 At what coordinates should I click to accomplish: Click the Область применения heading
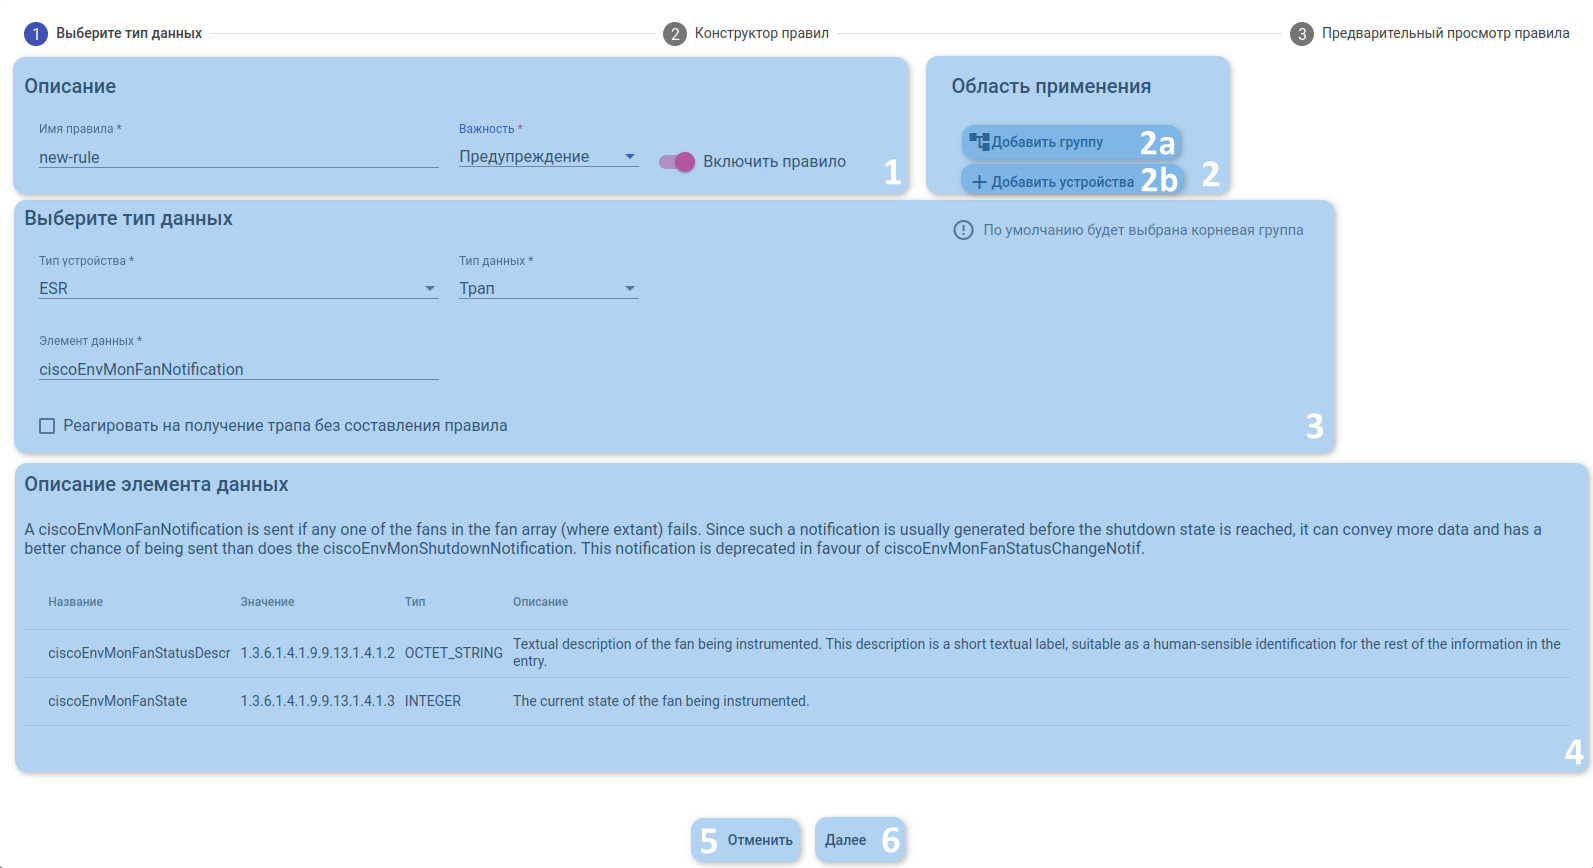pyautogui.click(x=1051, y=87)
